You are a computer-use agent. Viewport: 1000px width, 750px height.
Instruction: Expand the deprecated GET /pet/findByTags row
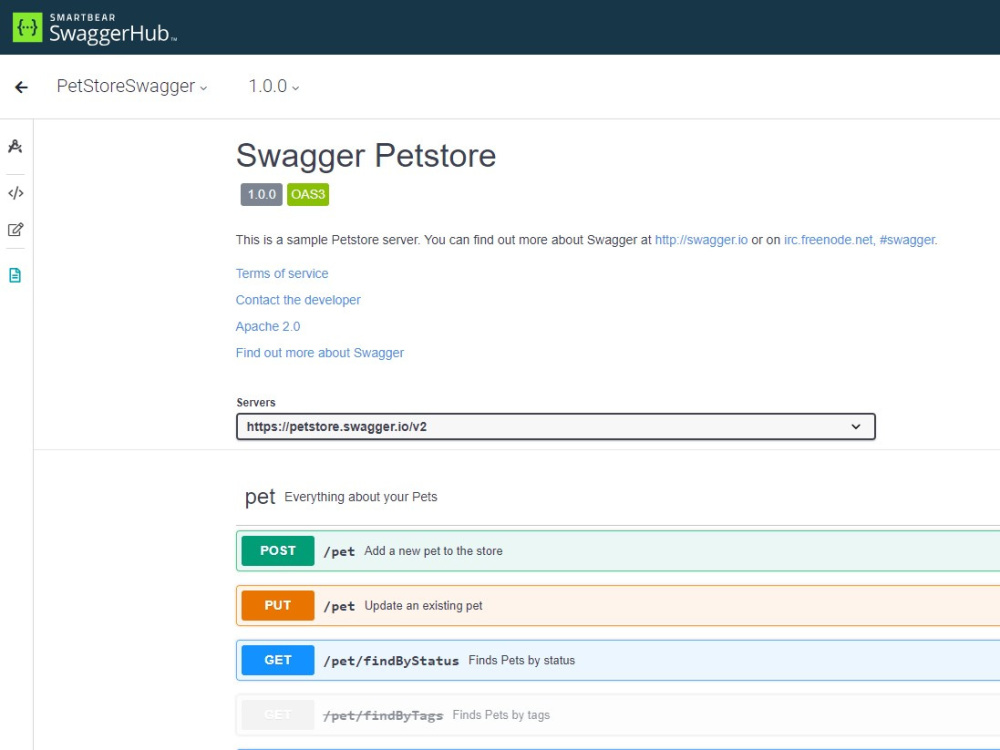(x=600, y=714)
